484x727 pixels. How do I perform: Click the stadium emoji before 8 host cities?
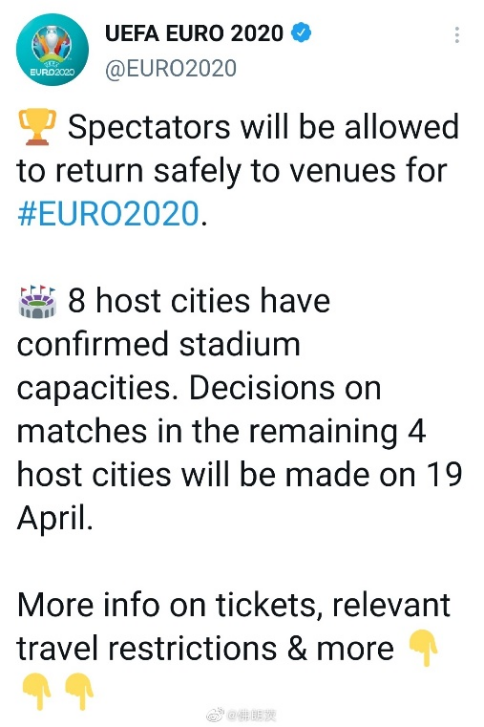coord(37,302)
